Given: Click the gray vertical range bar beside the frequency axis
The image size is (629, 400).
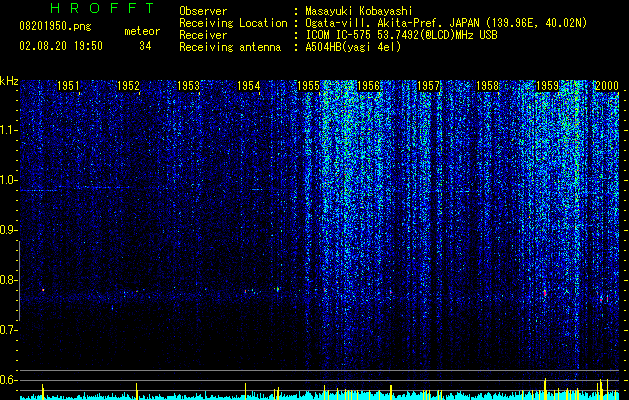Looking at the screenshot, I should point(19,281).
